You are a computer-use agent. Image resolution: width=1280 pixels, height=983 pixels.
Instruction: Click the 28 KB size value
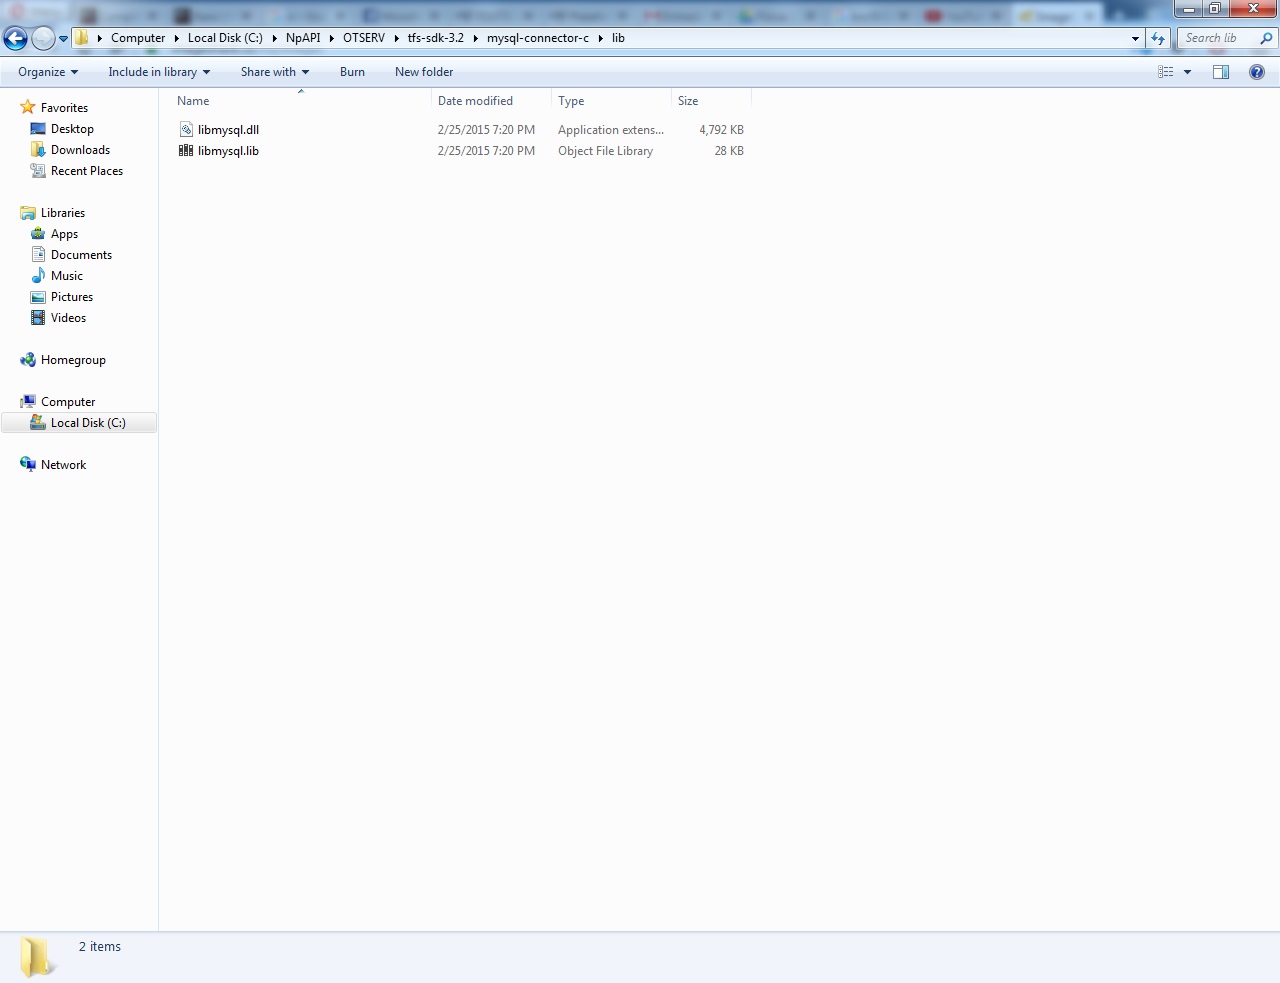click(729, 151)
